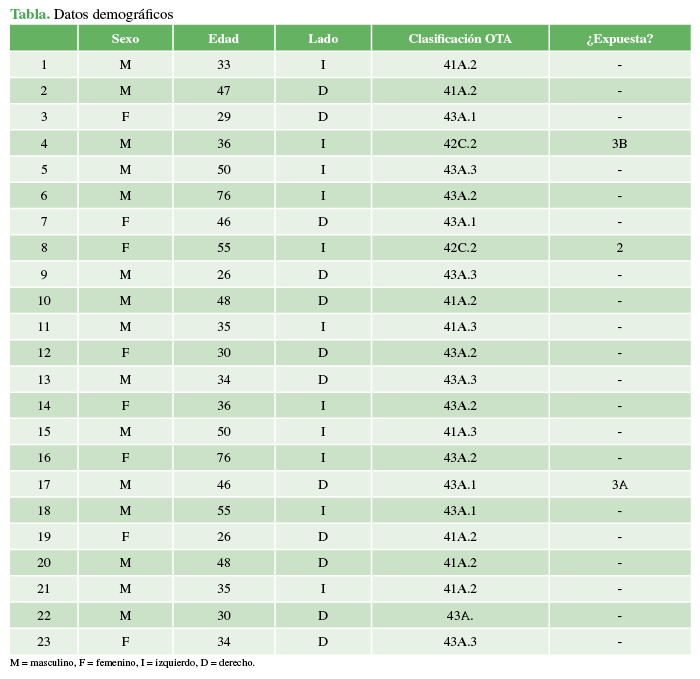Viewport: 700px width, 679px height.
Task: Click the age 29 cell in row 3
Action: click(223, 117)
